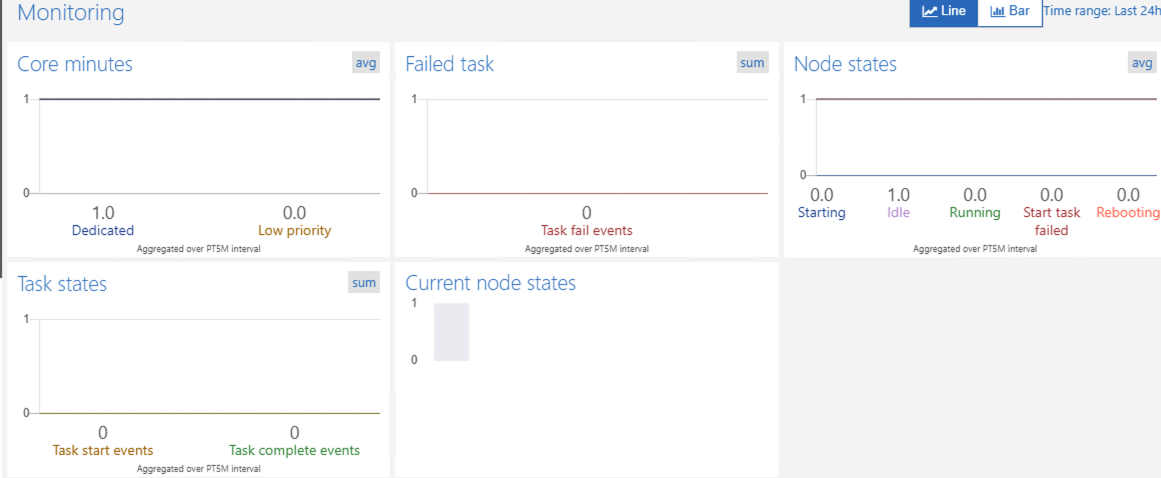Switch to the Bar chart view
The width and height of the screenshot is (1161, 478).
[x=1009, y=12]
